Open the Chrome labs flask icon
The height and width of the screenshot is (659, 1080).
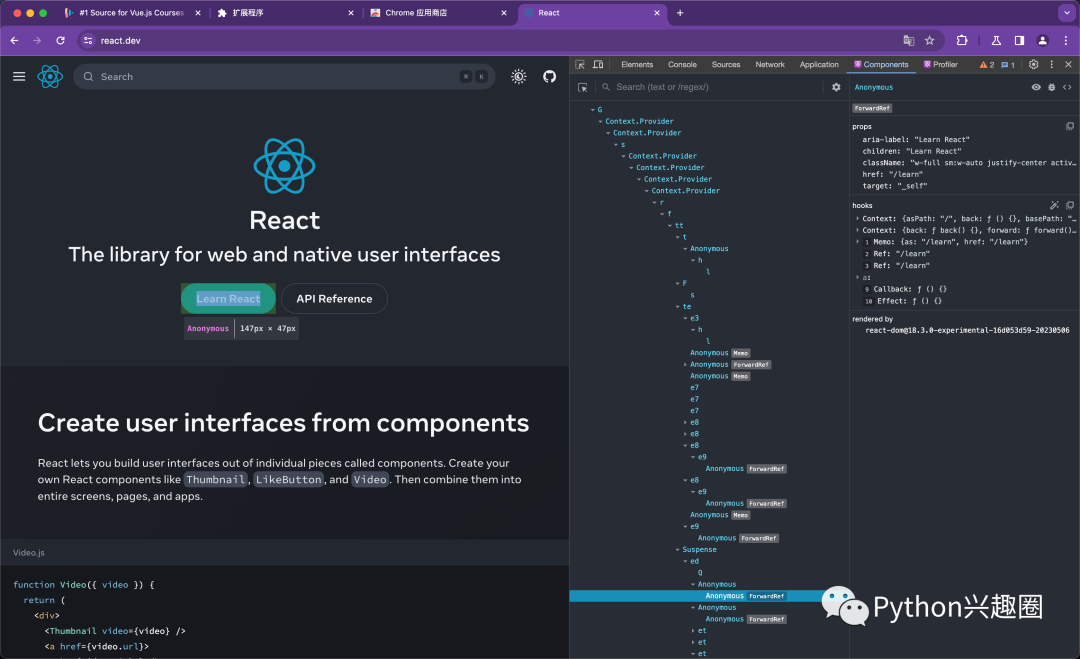pos(996,41)
